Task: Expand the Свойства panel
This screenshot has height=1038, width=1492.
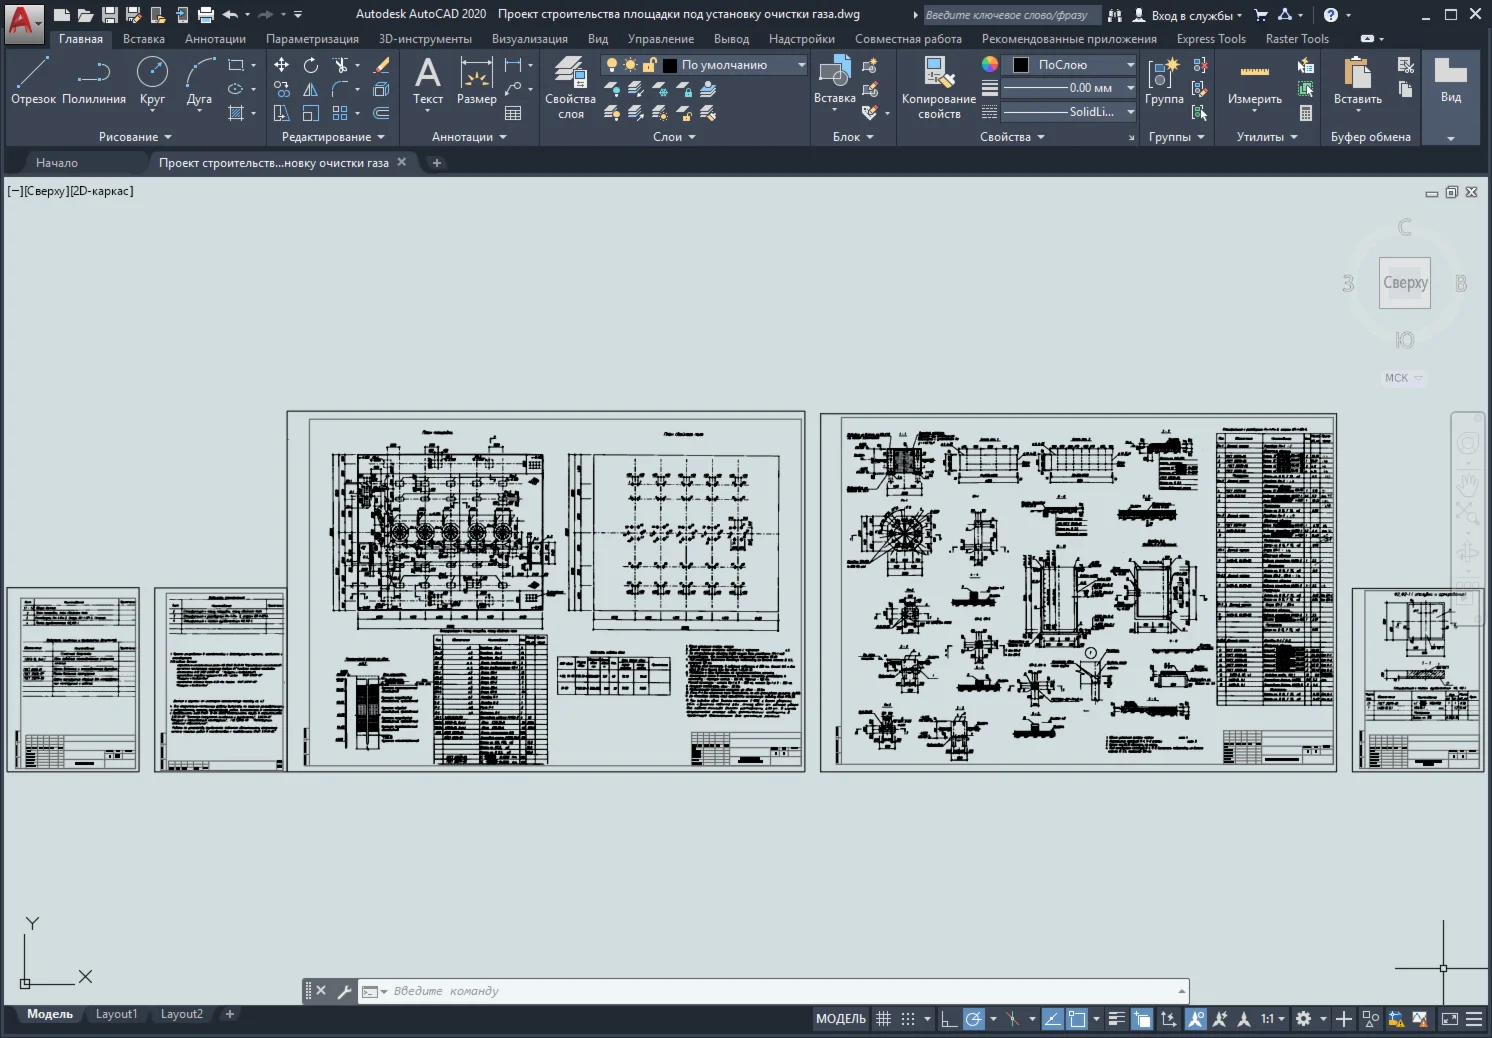Action: pyautogui.click(x=1012, y=137)
